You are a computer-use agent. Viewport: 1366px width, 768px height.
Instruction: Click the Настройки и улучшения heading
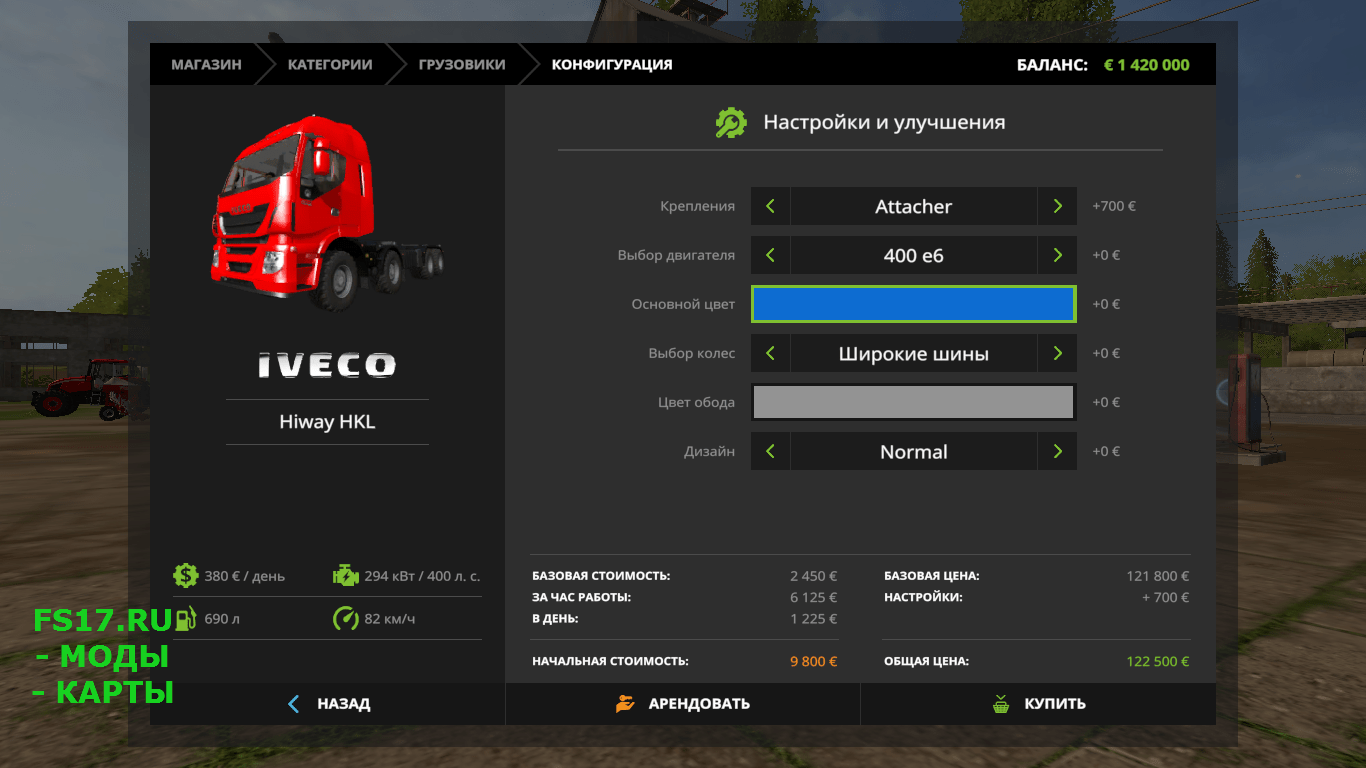click(x=884, y=122)
